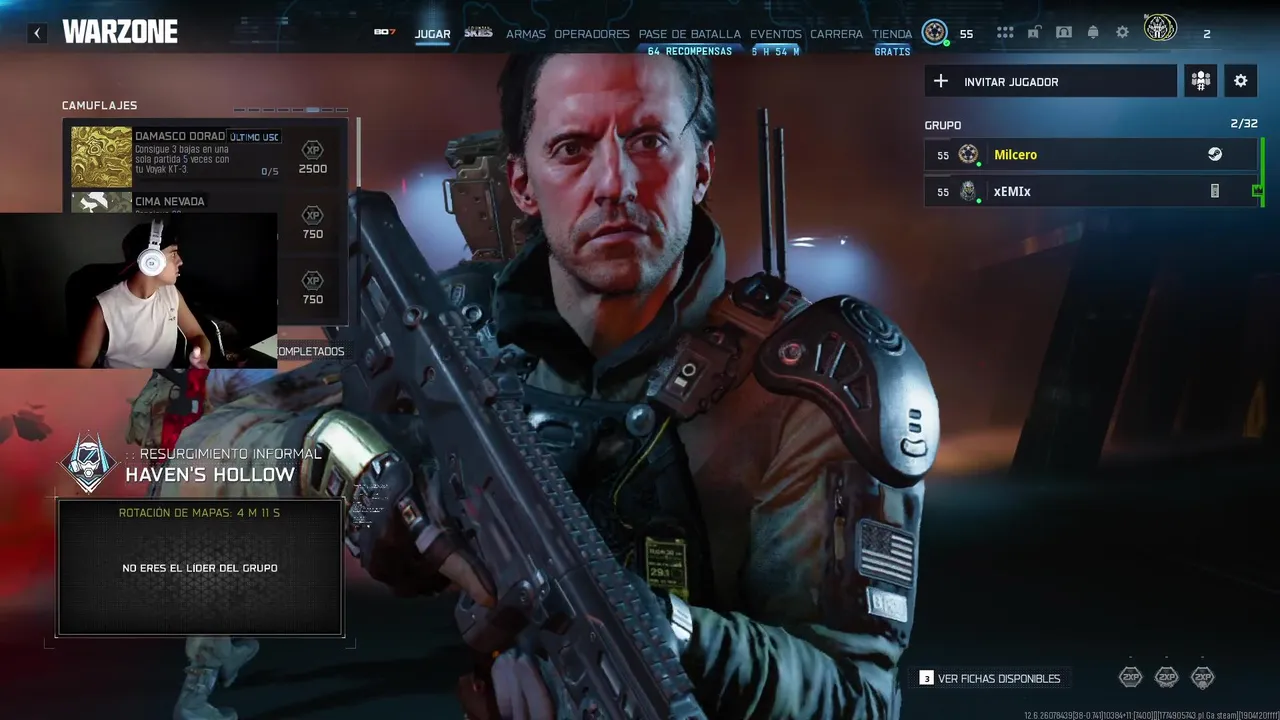Go to the CARRERA tab
Viewport: 1280px width, 720px height.
836,34
